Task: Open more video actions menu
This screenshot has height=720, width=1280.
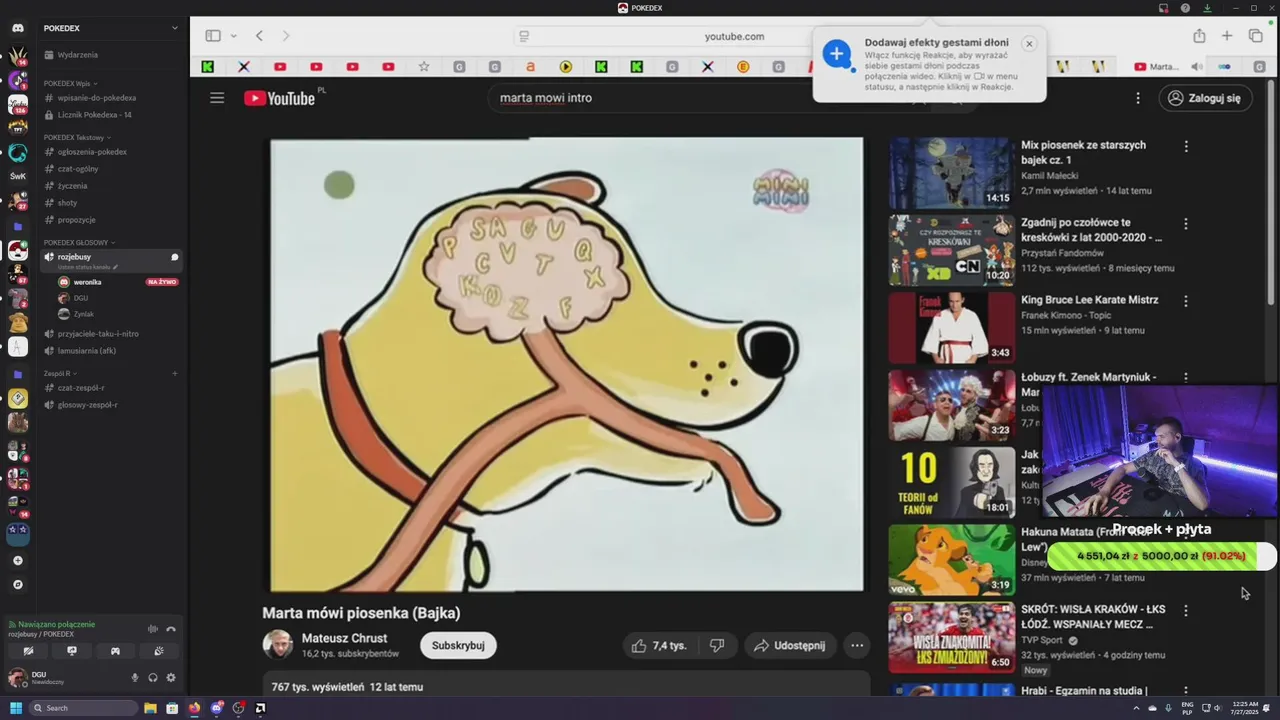Action: click(x=857, y=645)
